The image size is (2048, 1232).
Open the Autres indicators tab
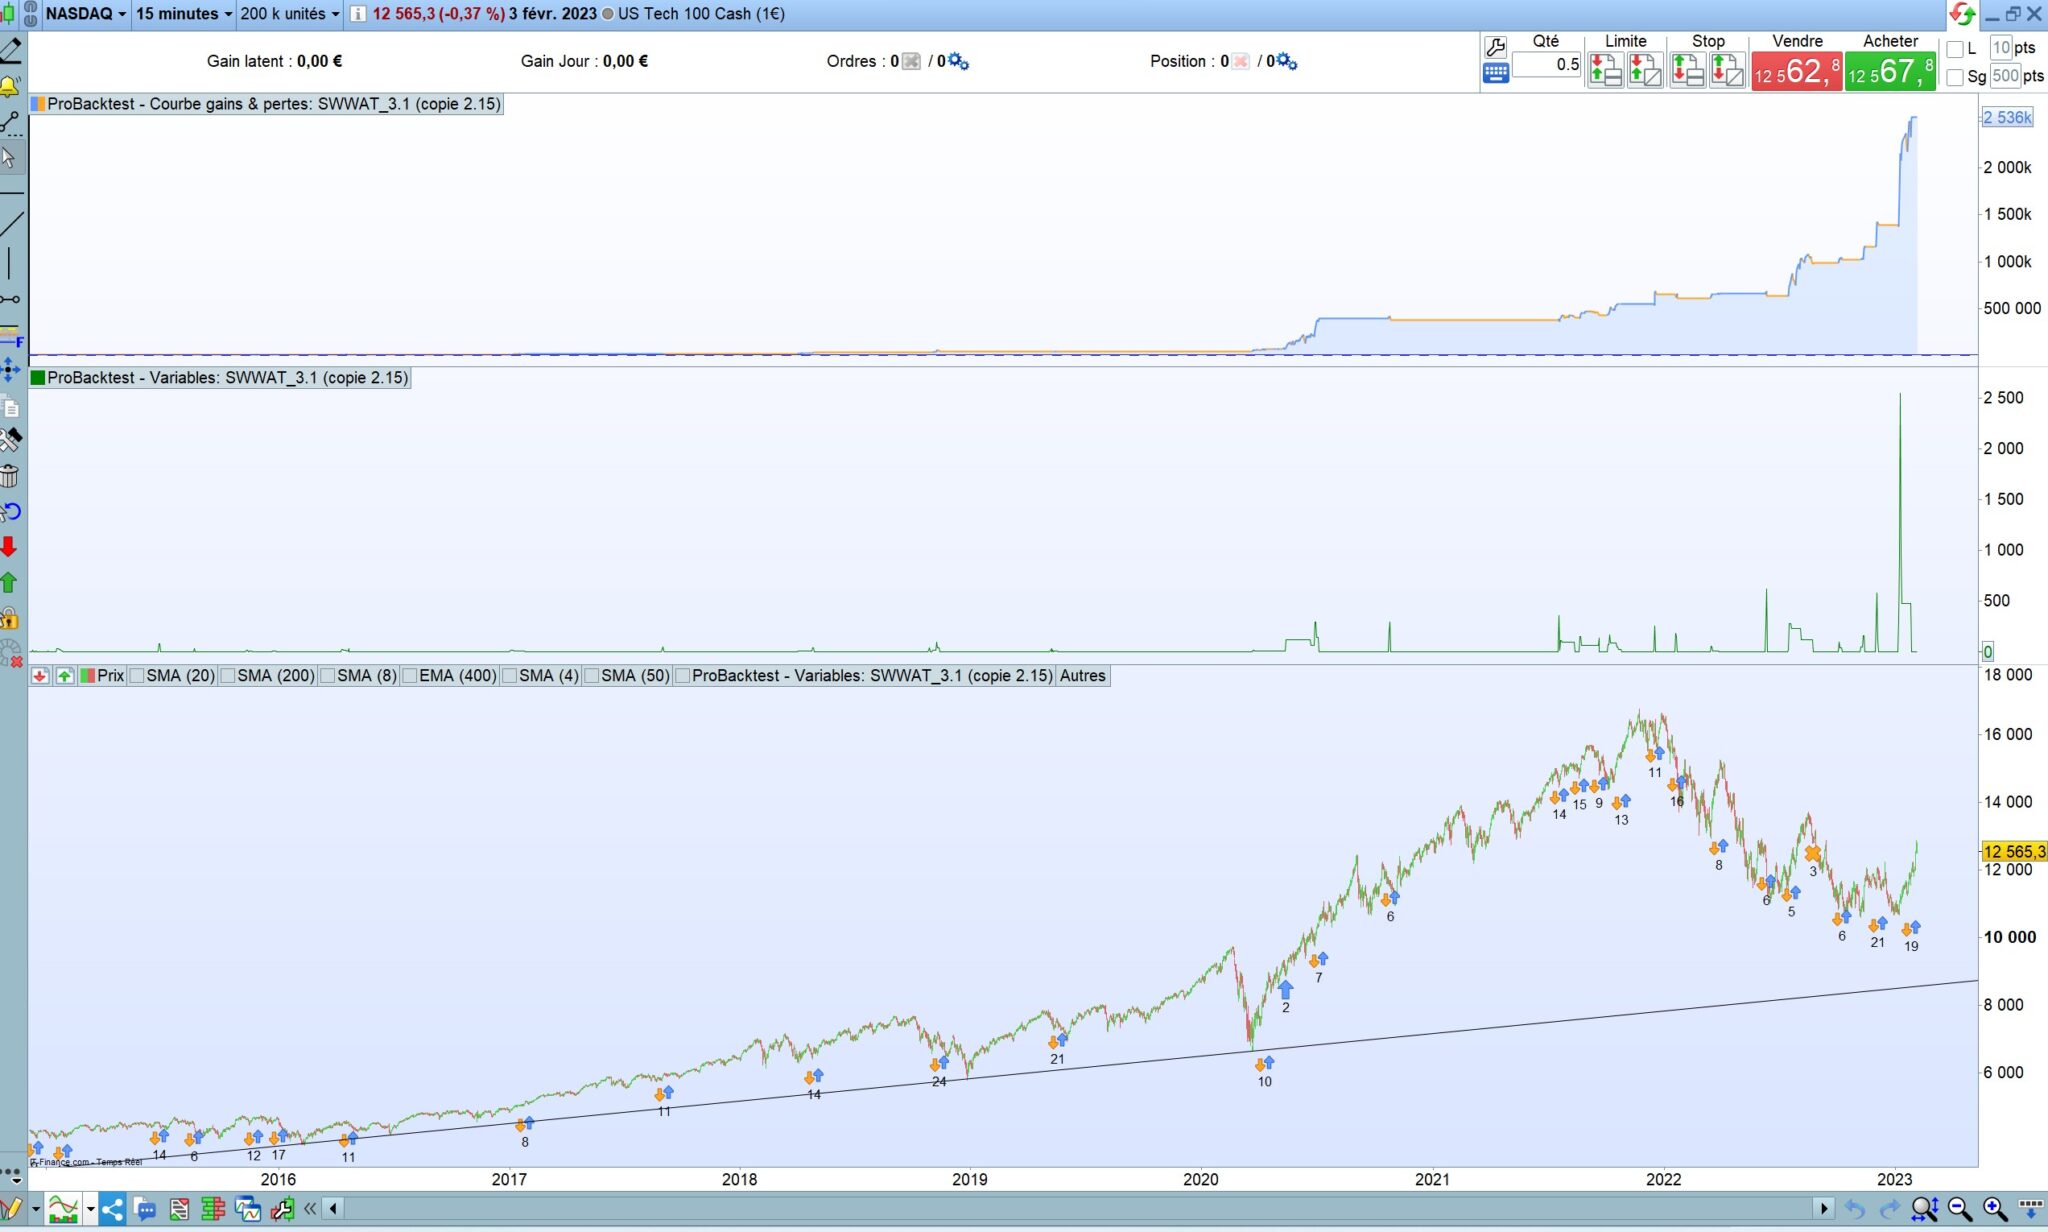[1082, 676]
